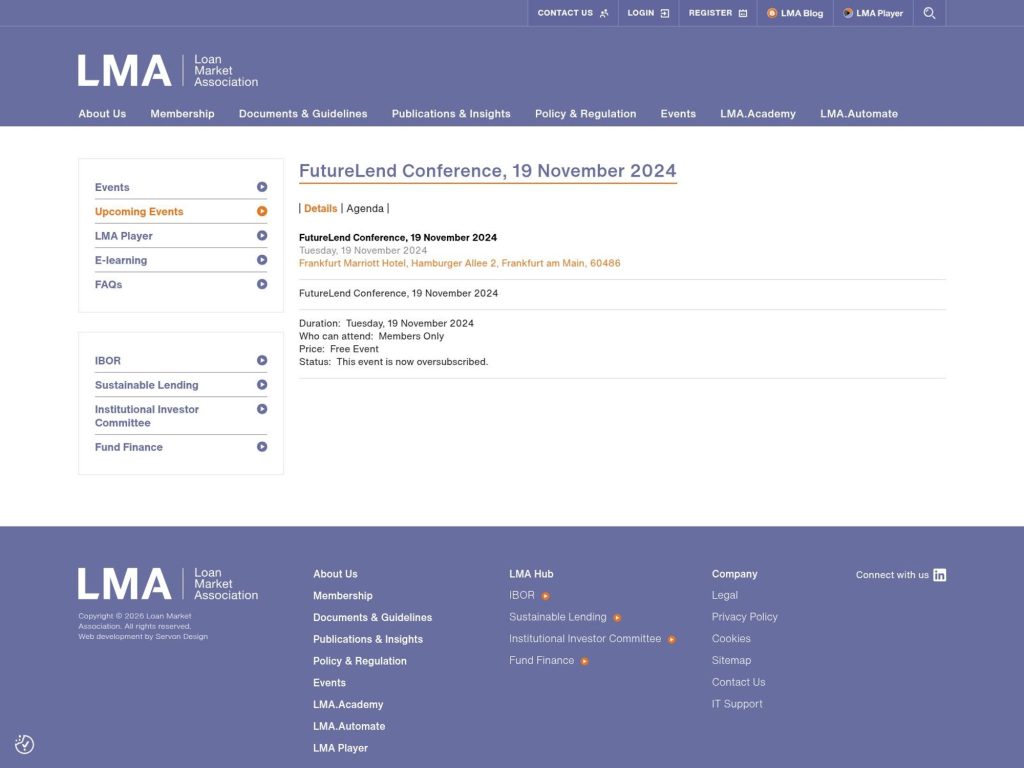Open LinkedIn via Connect with us icon
The height and width of the screenshot is (768, 1024).
coord(939,575)
